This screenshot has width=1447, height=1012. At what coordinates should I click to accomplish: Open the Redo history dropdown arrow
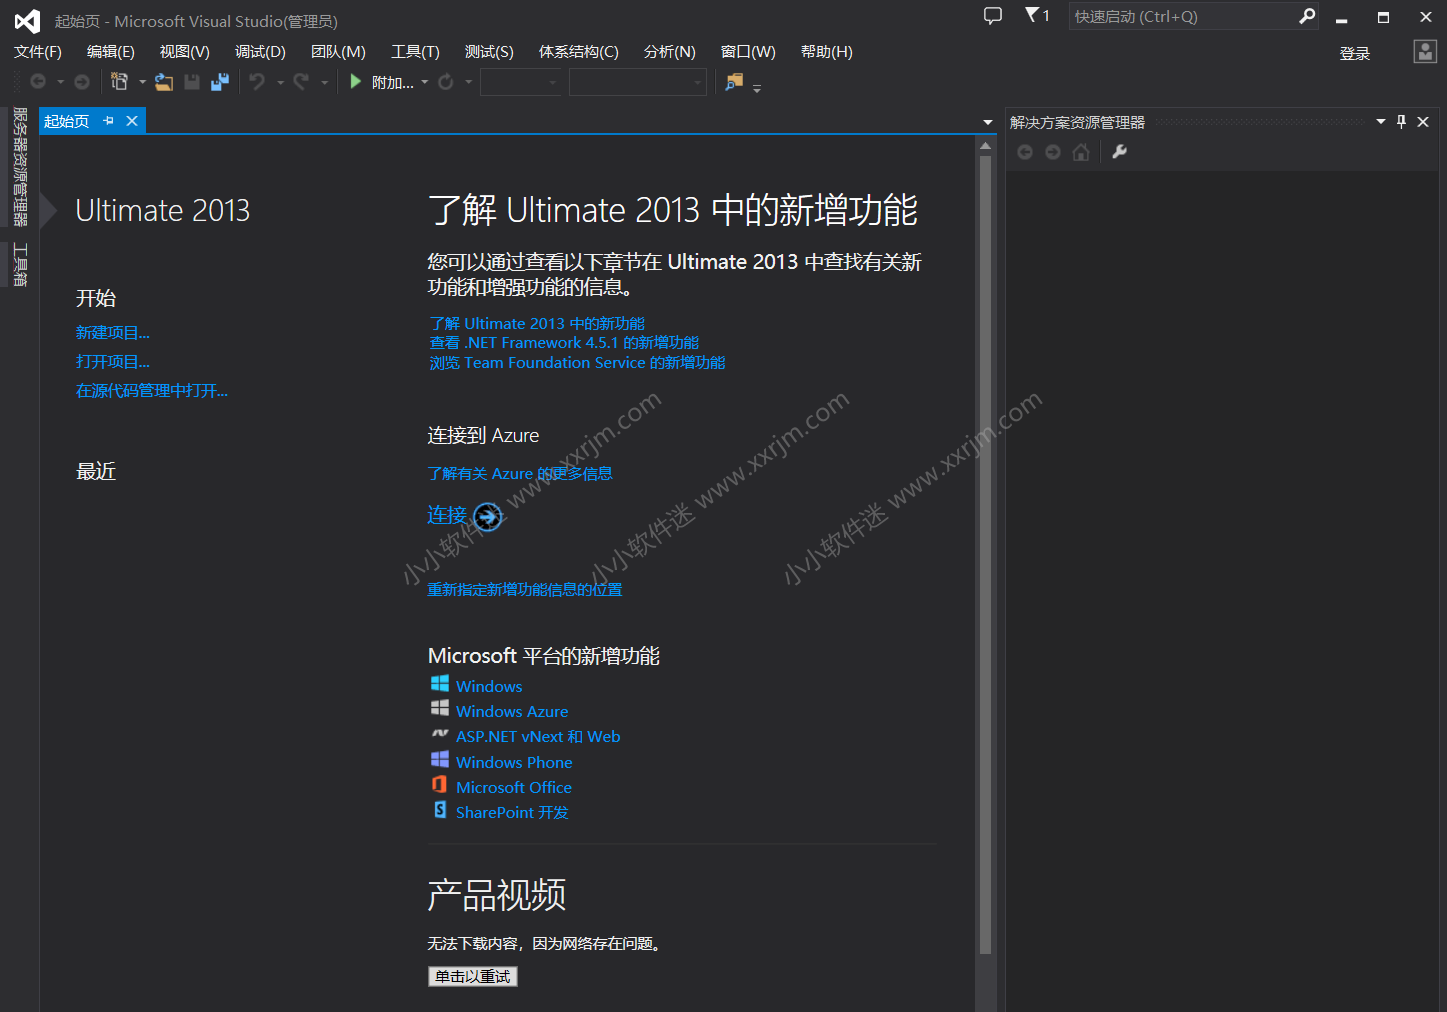coord(324,82)
